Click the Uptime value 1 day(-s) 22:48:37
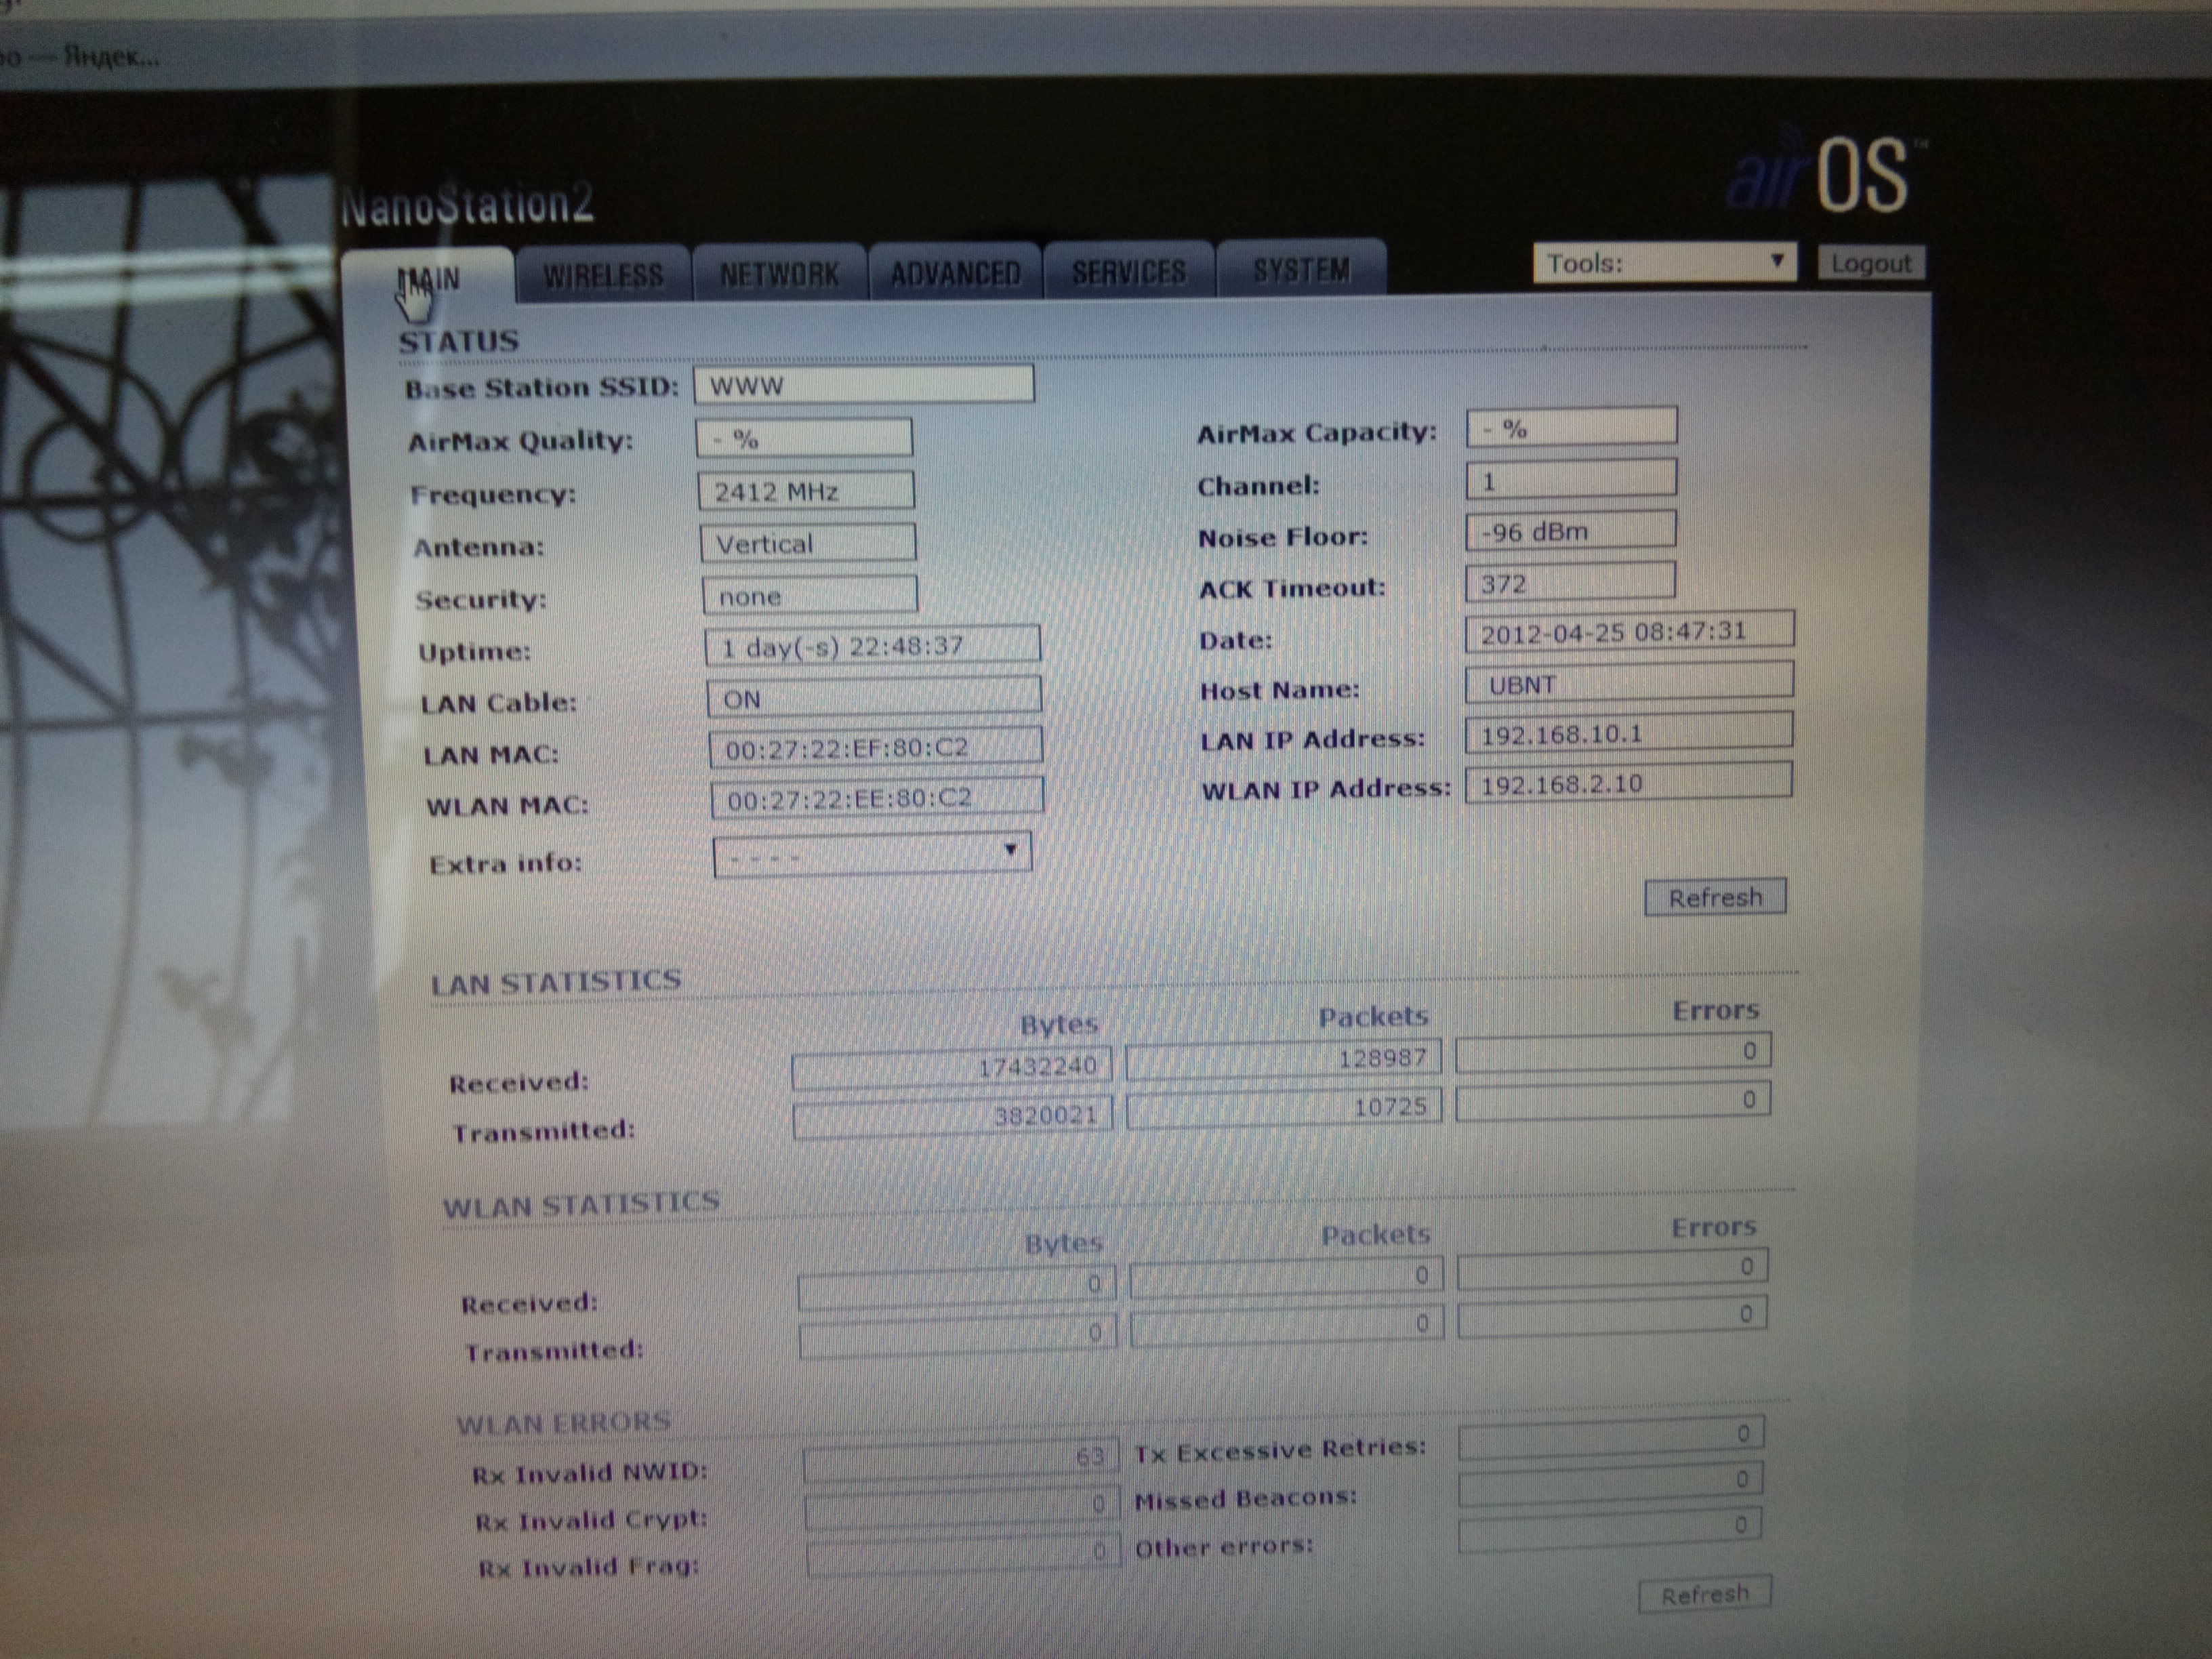 click(872, 645)
